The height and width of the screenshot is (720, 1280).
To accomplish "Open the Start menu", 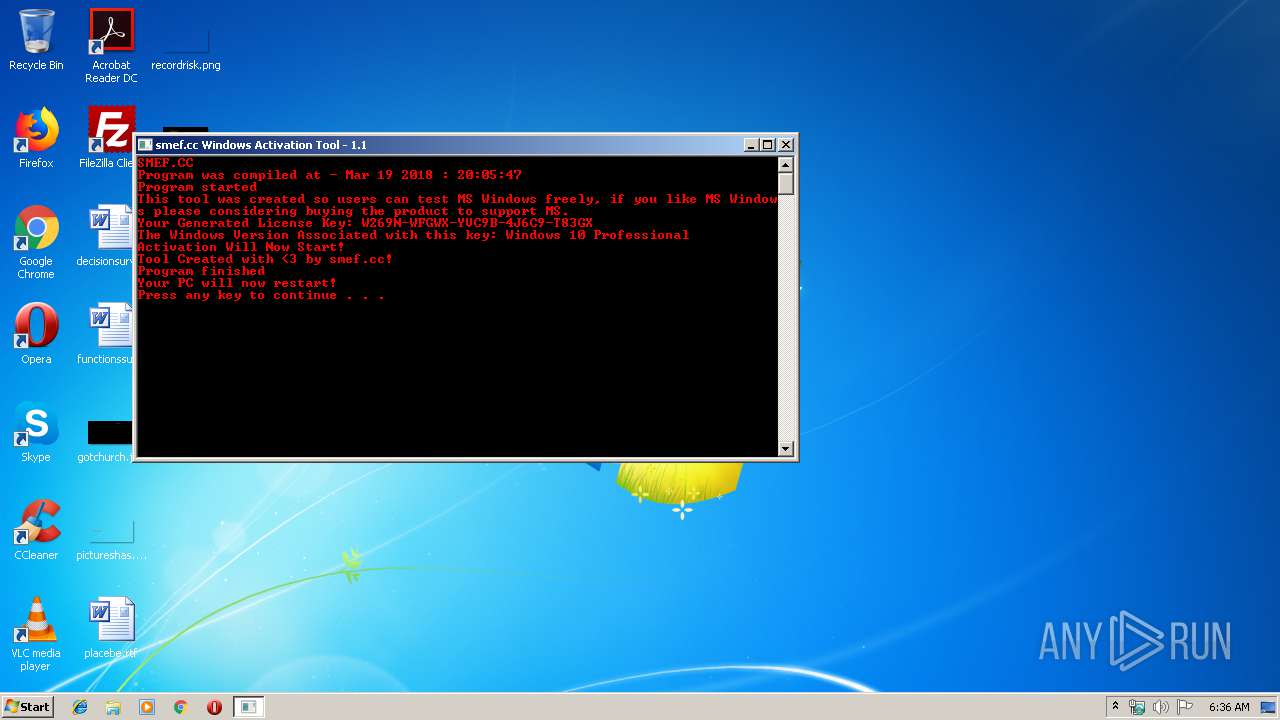I will click(x=27, y=707).
